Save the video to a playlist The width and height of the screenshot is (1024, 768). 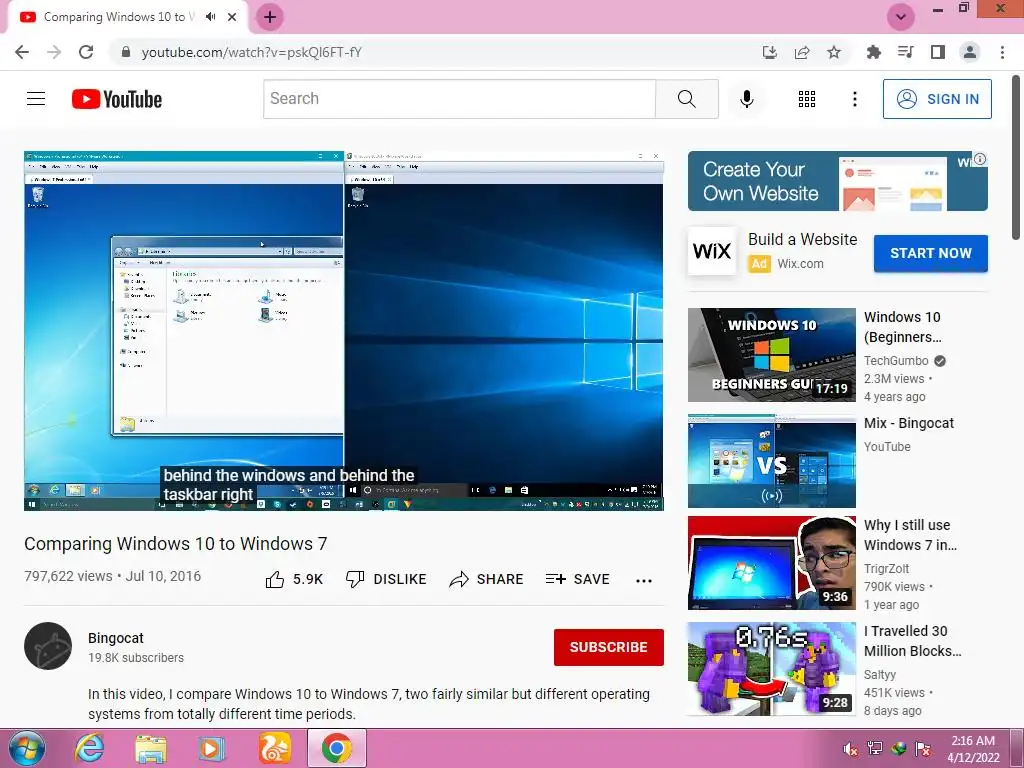(577, 579)
